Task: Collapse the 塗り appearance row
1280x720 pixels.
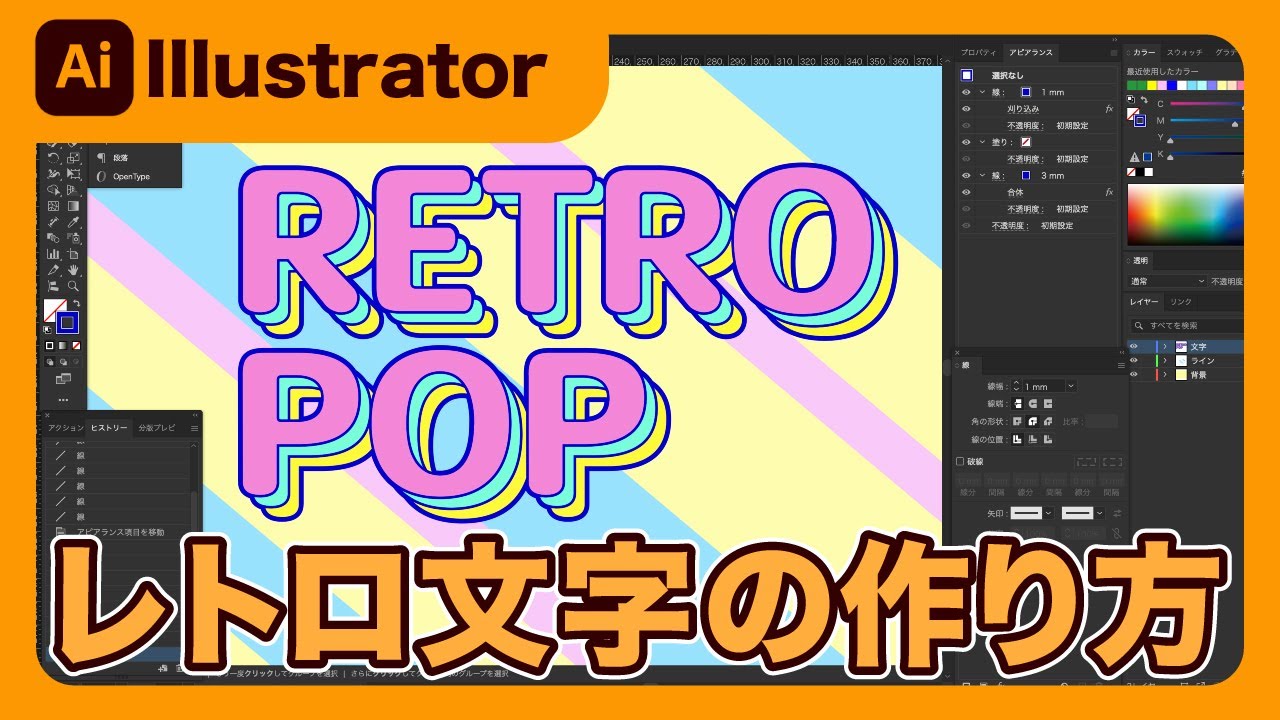Action: tap(982, 142)
